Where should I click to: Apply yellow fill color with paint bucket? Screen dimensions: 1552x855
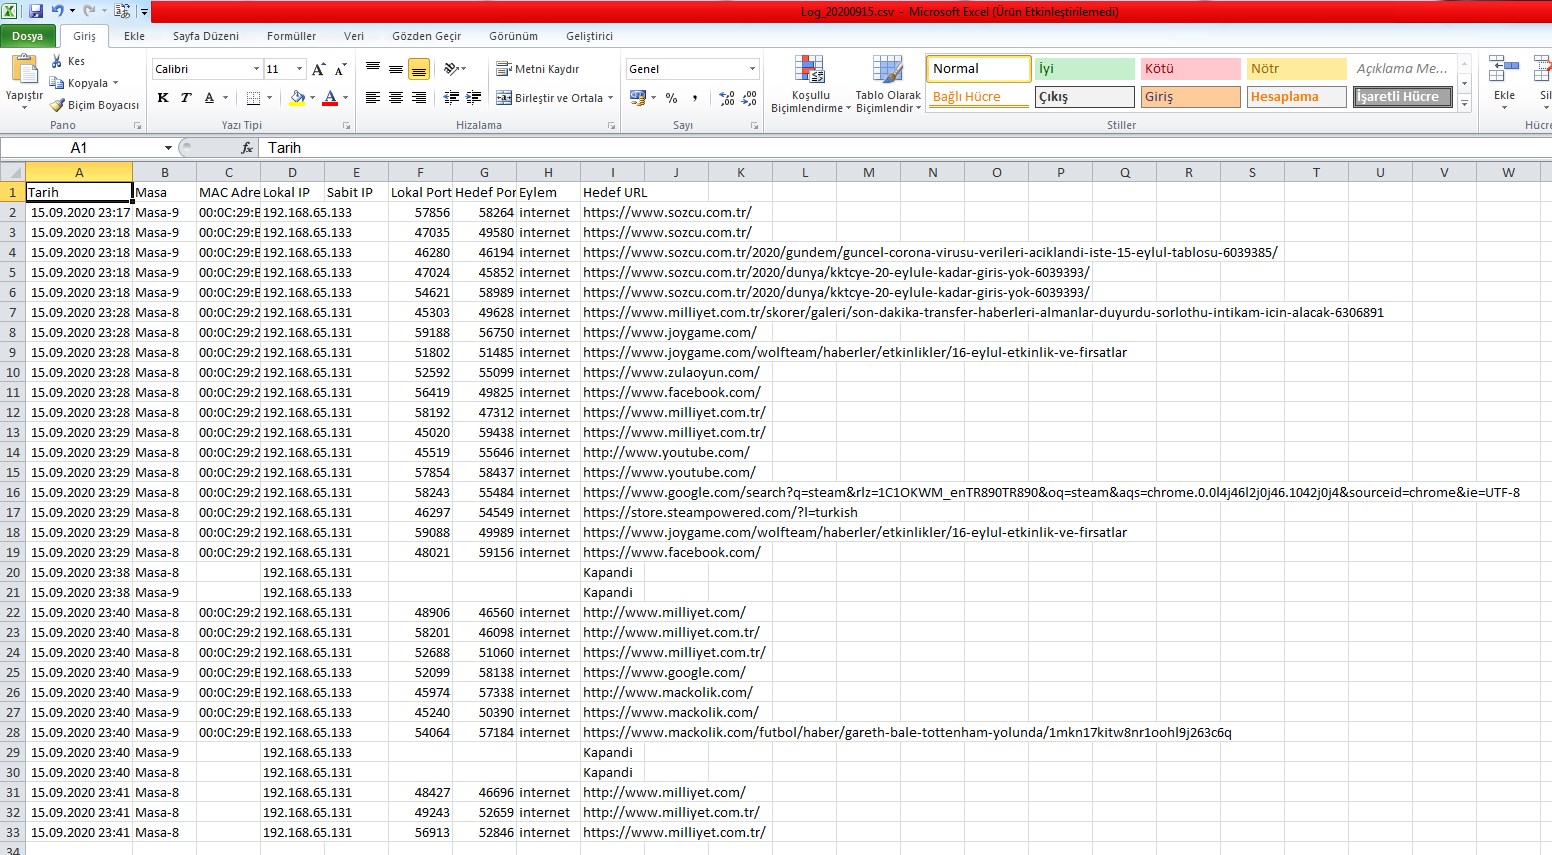pos(297,98)
